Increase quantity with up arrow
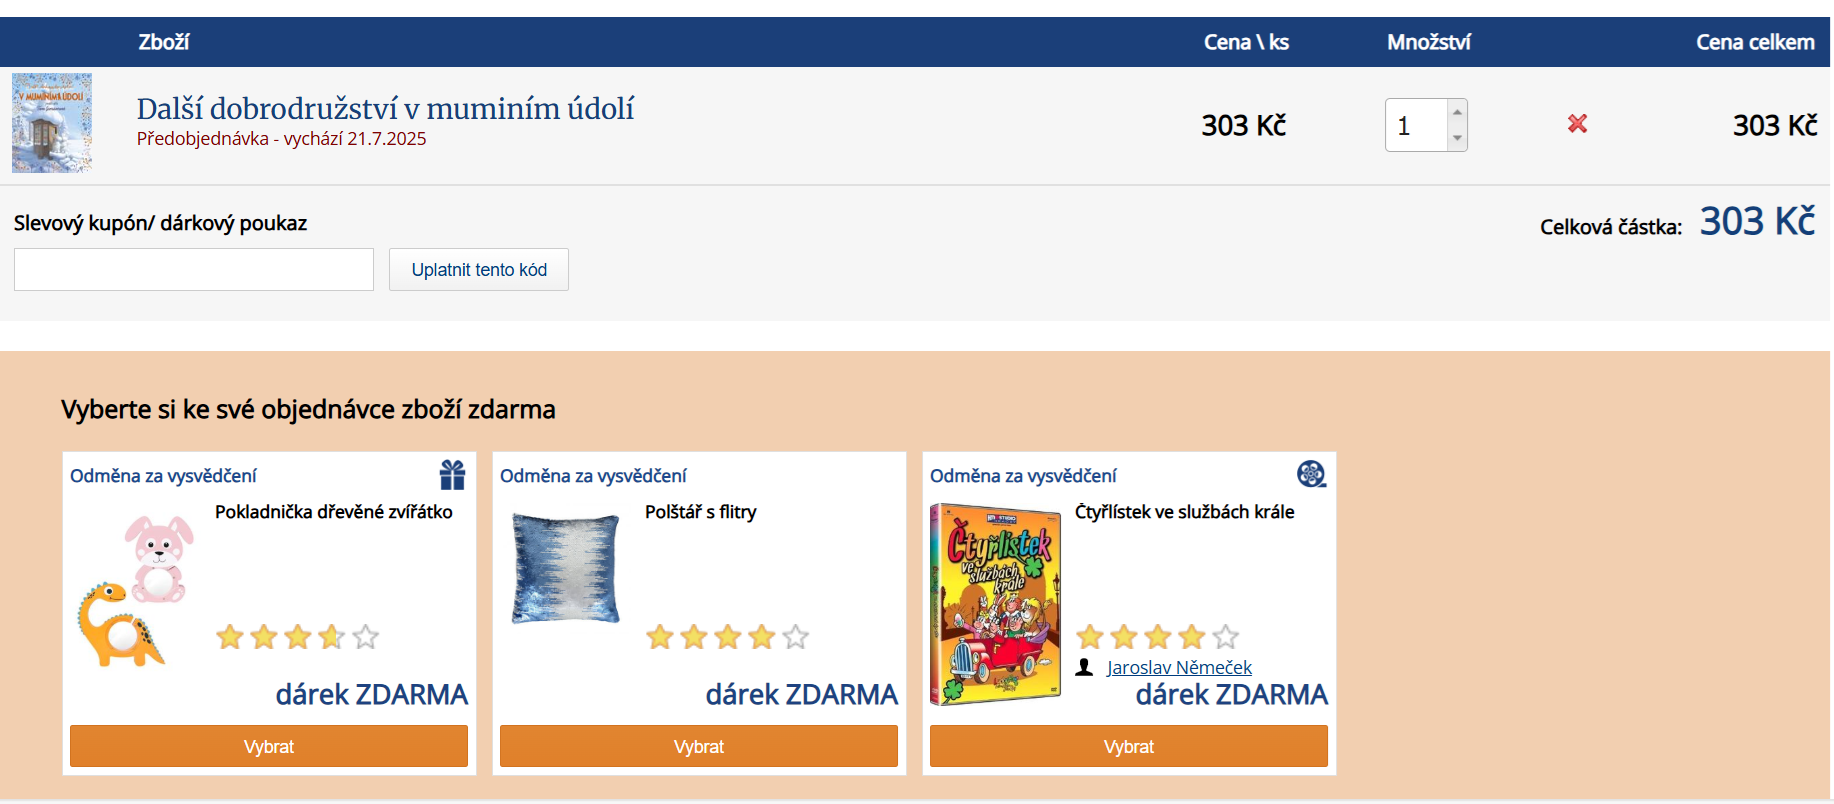1834x804 pixels. click(x=1457, y=112)
